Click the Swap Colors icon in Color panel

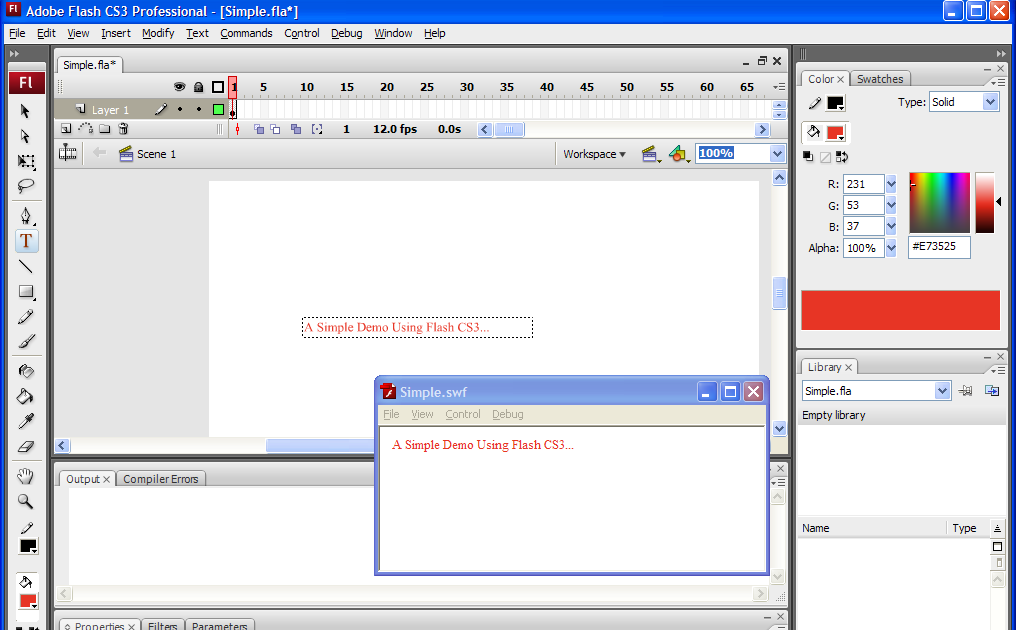point(842,157)
